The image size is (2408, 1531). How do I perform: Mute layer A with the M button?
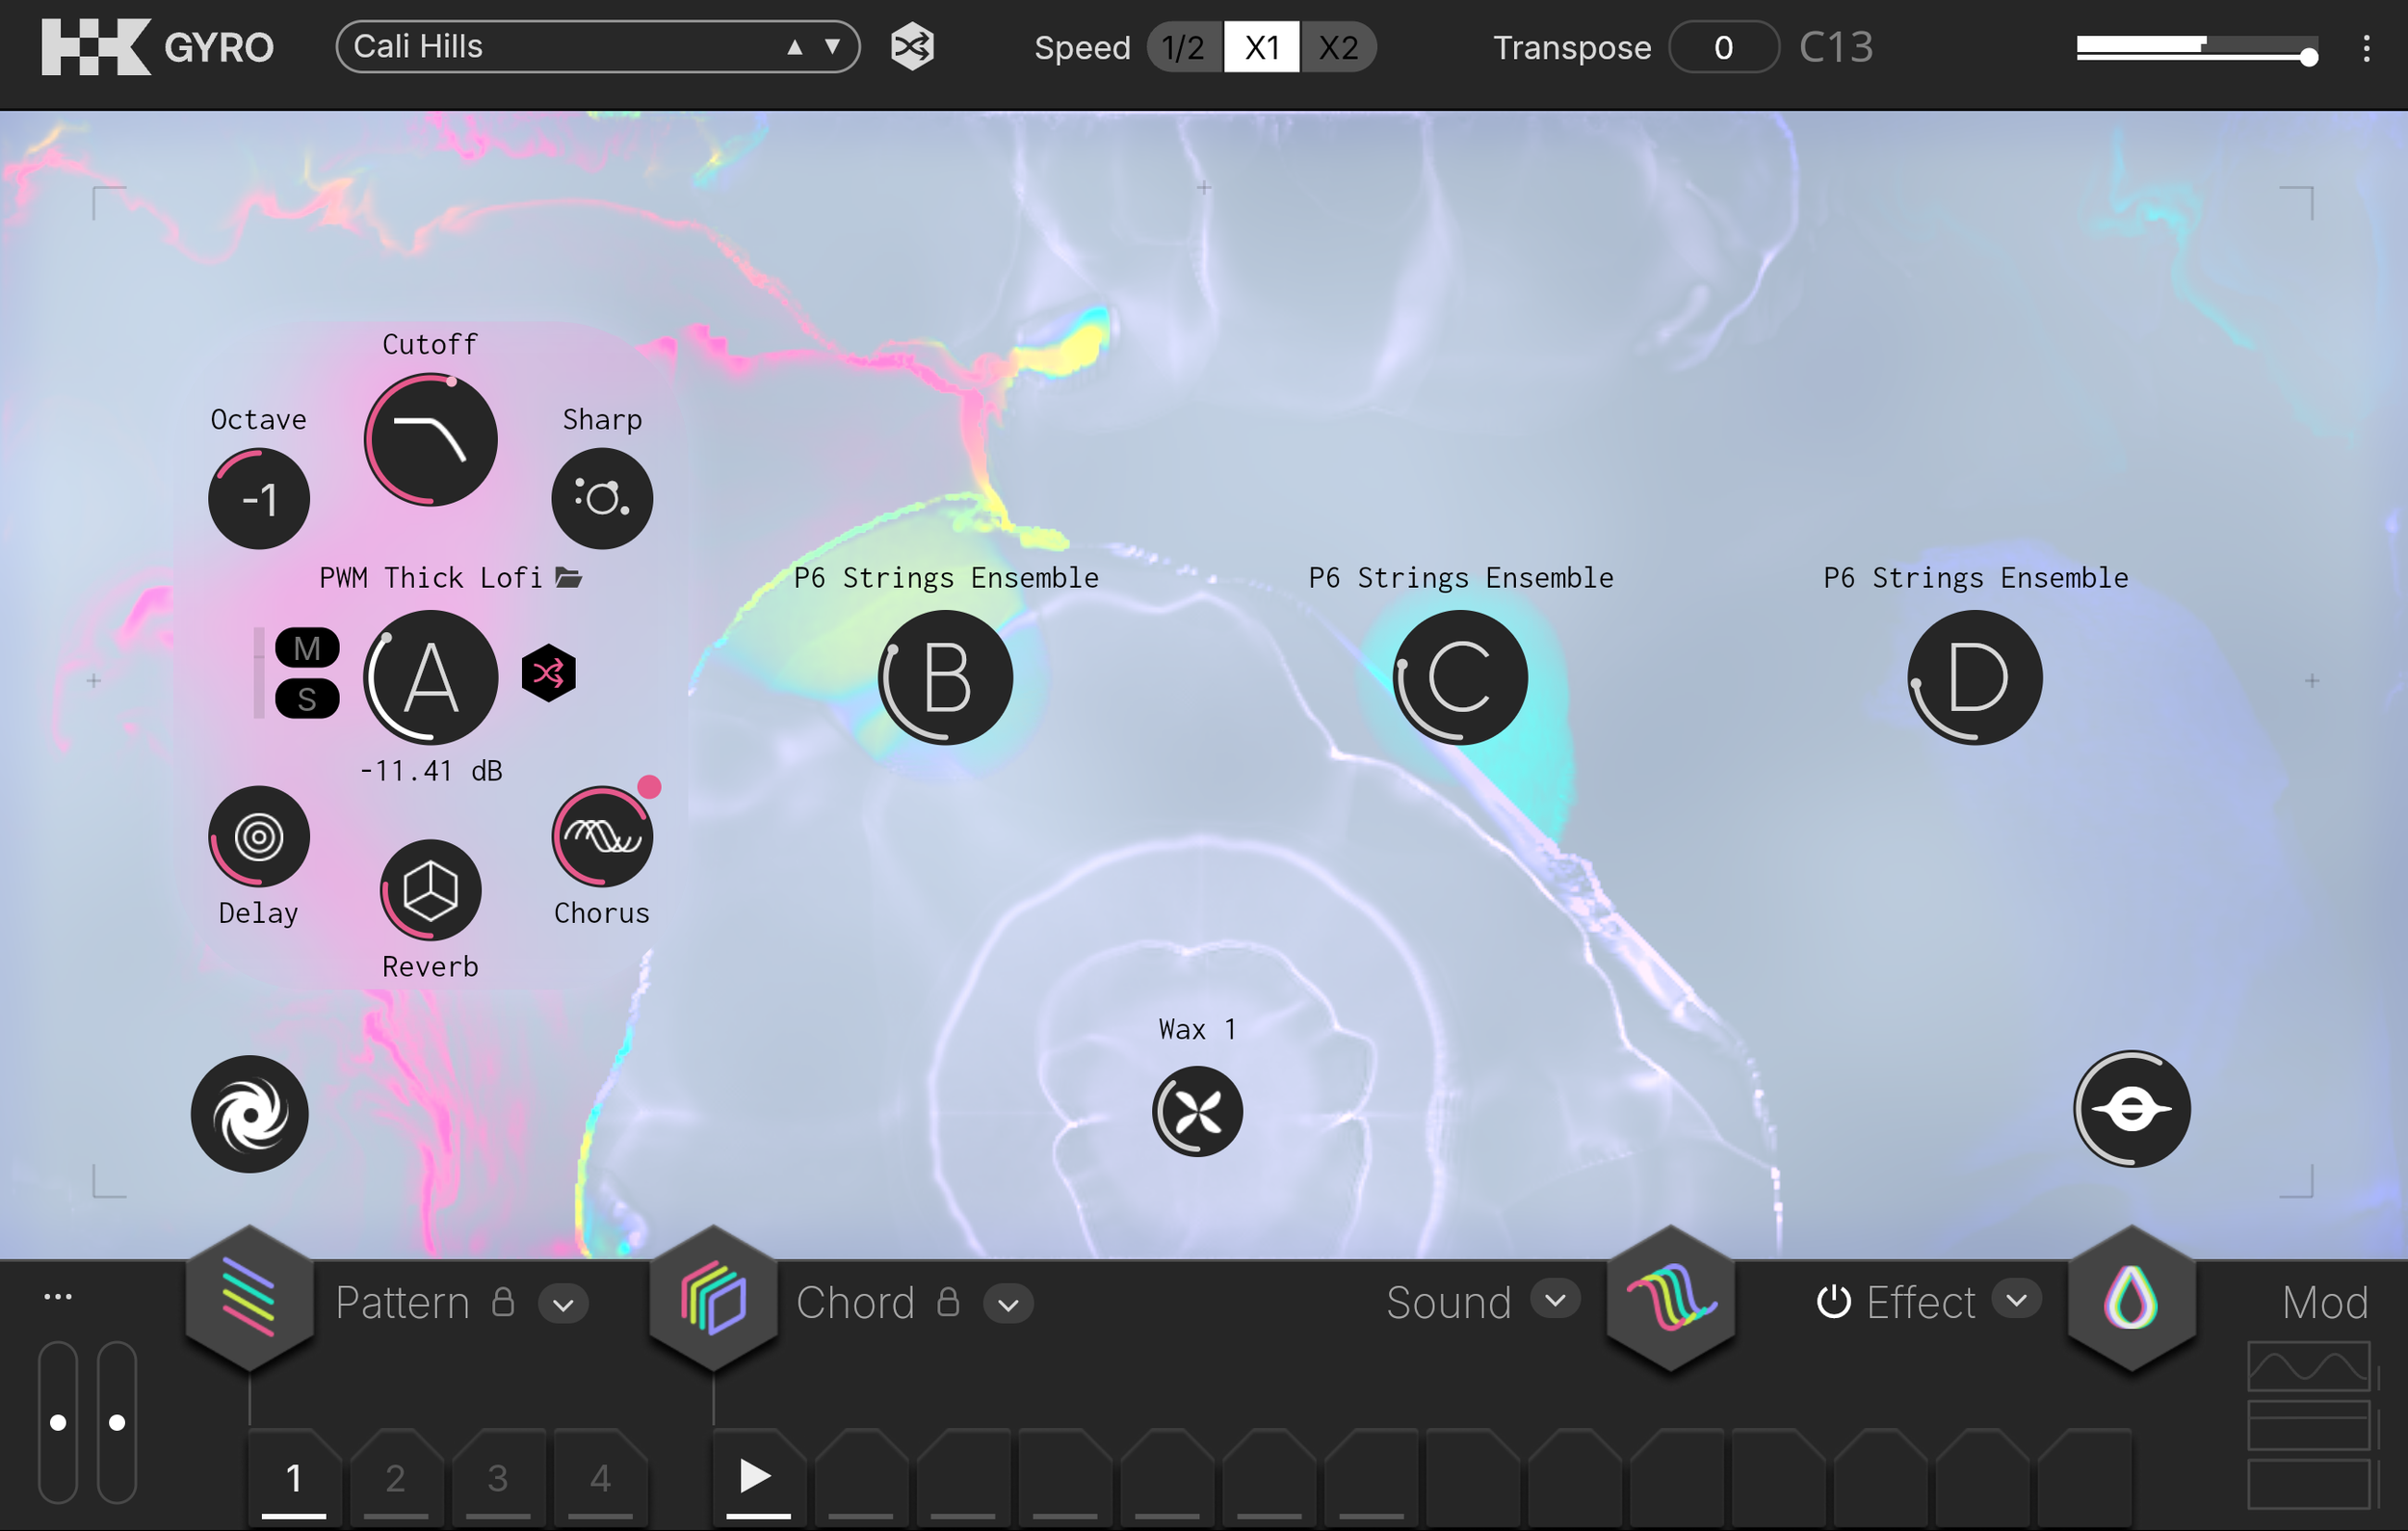[307, 648]
